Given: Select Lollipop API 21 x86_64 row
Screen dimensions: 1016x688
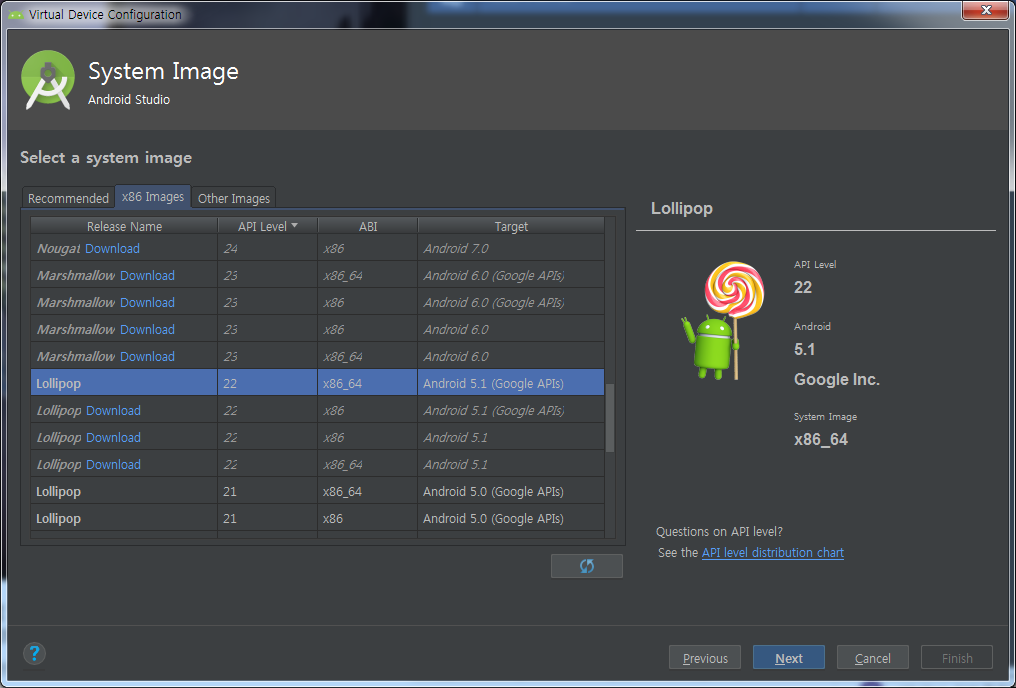Looking at the screenshot, I should [318, 492].
